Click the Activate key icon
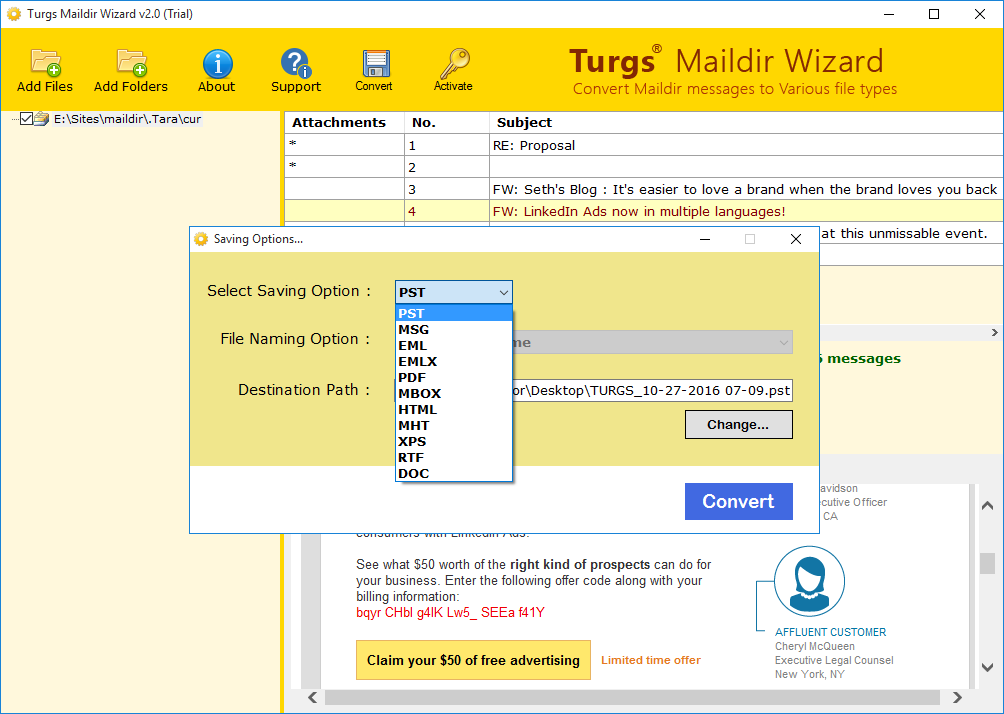Image resolution: width=1004 pixels, height=714 pixels. 454,63
